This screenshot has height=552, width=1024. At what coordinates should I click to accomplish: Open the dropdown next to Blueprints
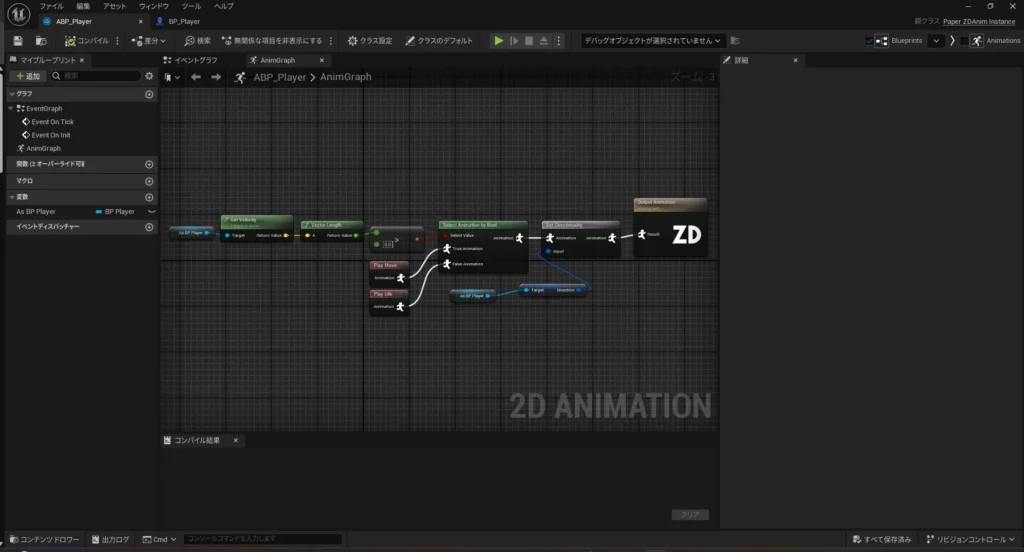(936, 41)
